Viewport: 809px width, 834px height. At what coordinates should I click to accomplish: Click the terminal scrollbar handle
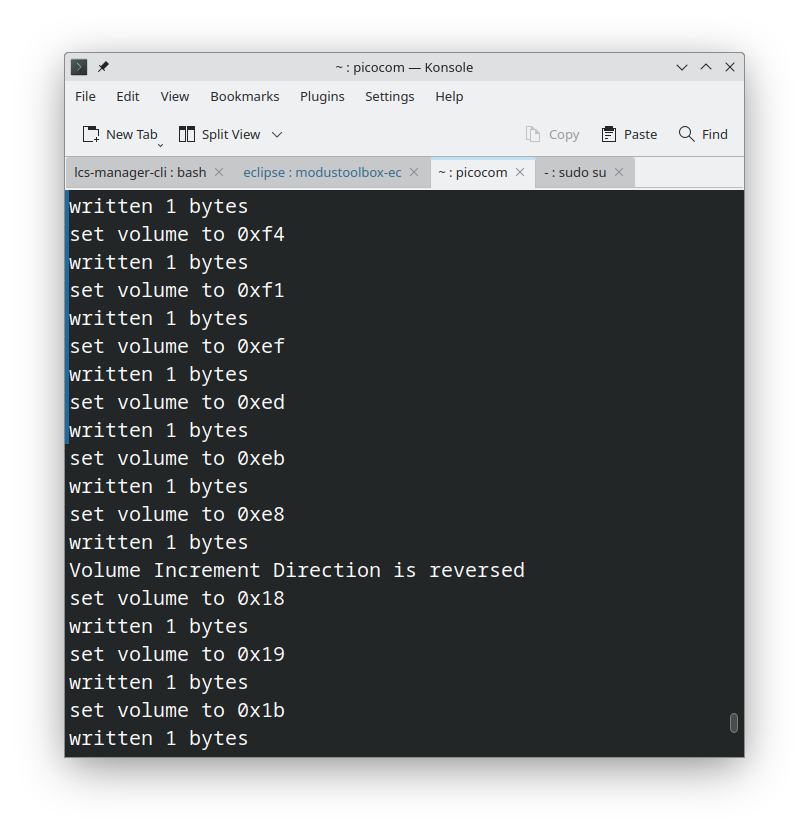click(x=733, y=723)
